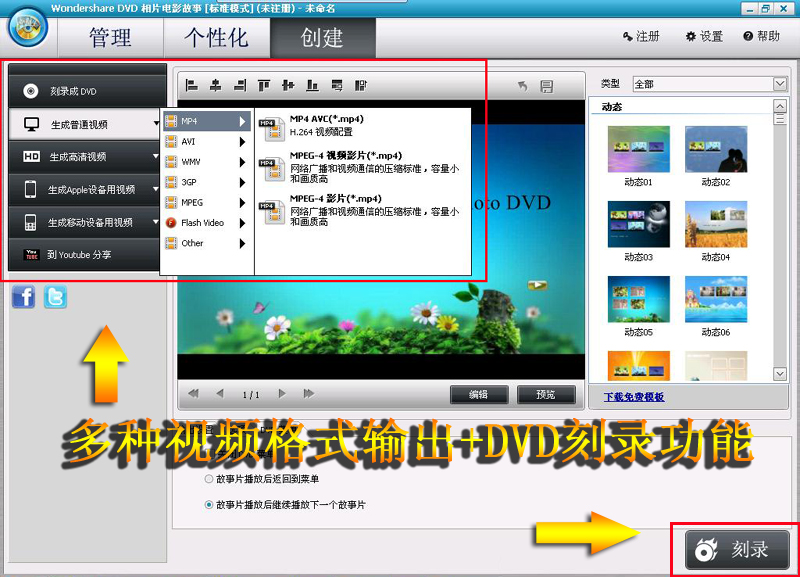Select 刻录成 DVD option
Viewport: 800px width, 577px height.
click(87, 91)
